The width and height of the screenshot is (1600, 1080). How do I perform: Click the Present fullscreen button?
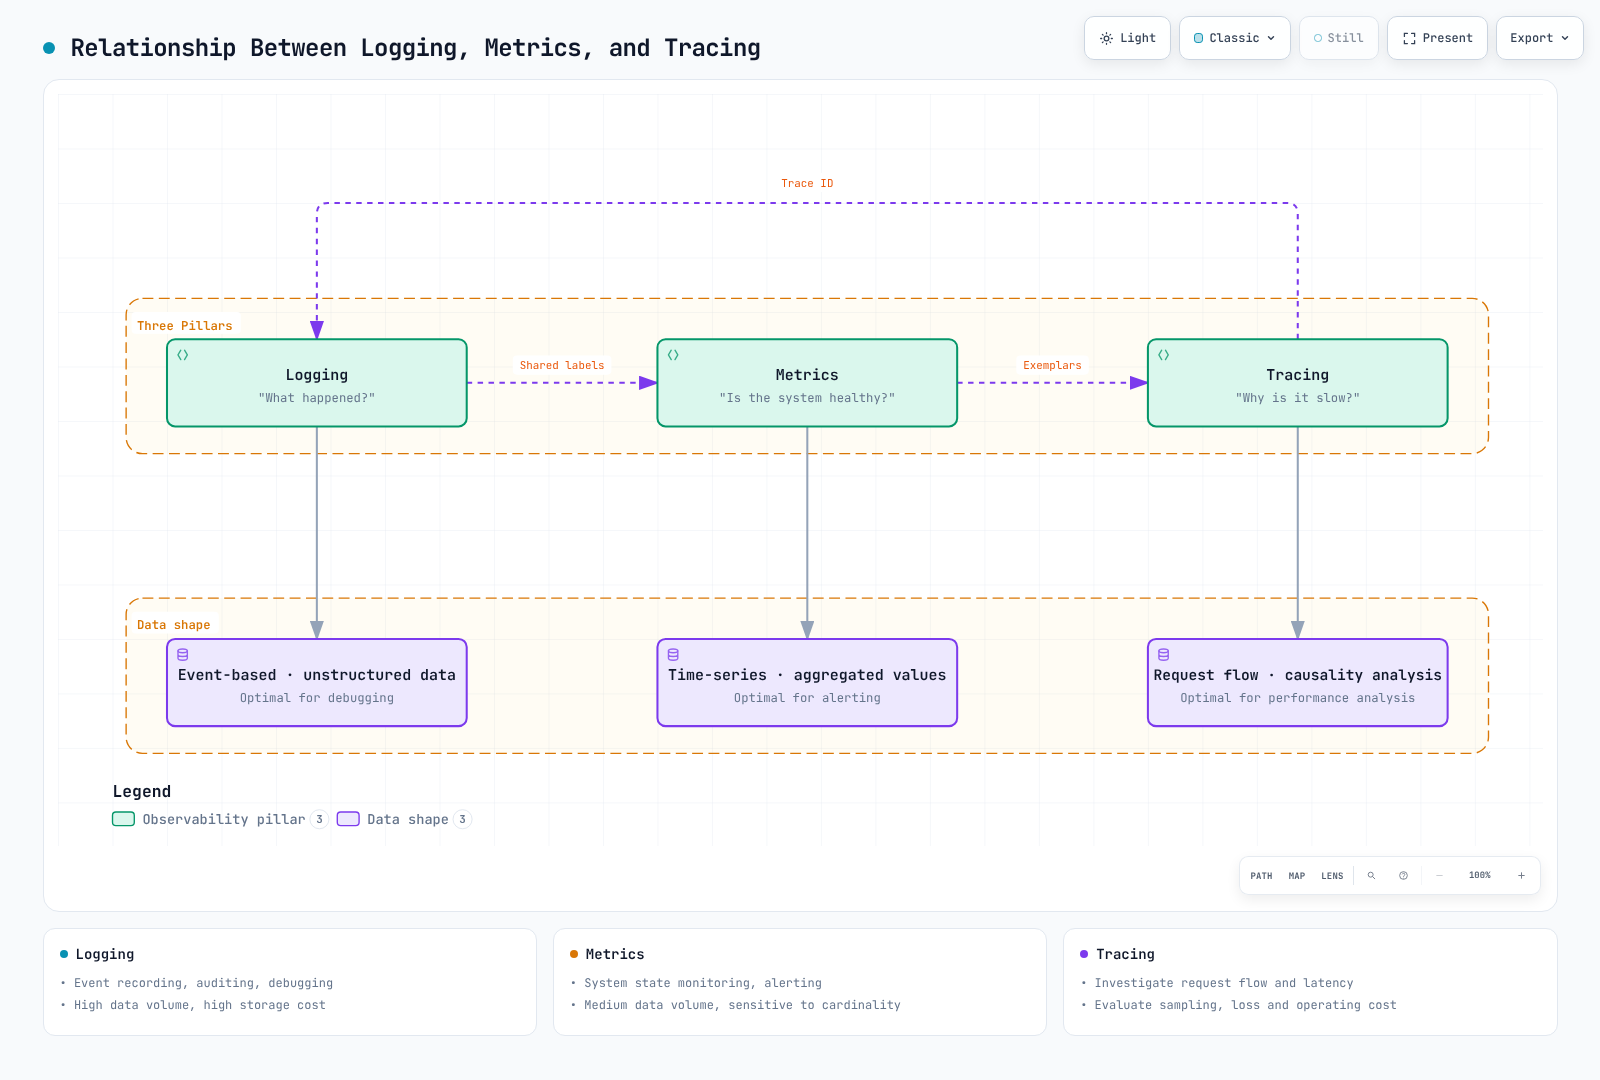[x=1437, y=38]
